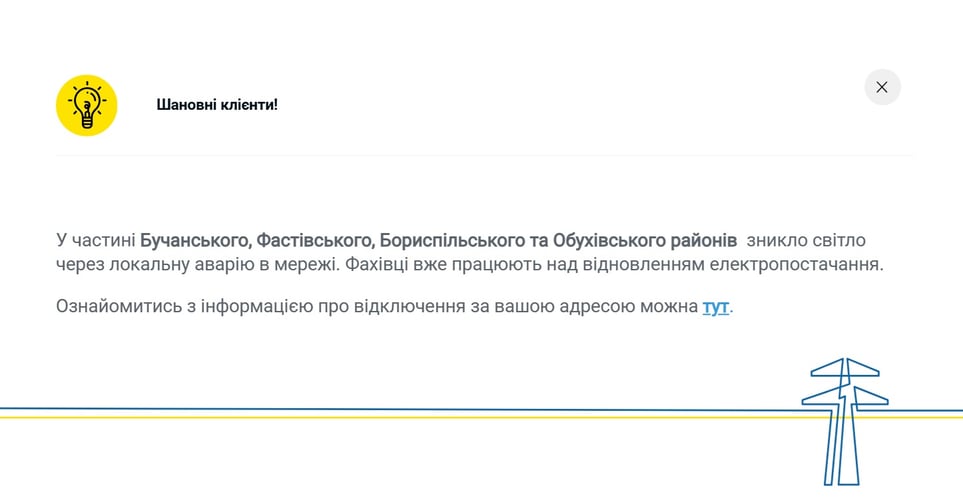Open the 'тут' outage information link
This screenshot has height=500, width=963.
coord(715,306)
